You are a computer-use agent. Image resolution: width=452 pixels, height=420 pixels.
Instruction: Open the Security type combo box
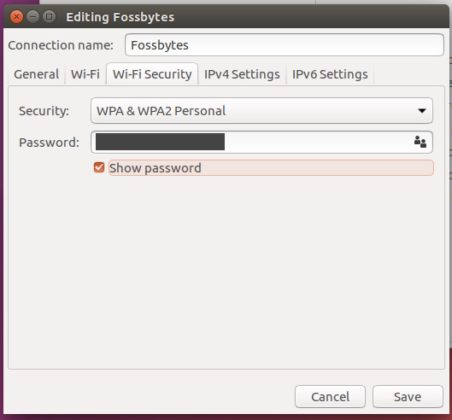coord(262,111)
